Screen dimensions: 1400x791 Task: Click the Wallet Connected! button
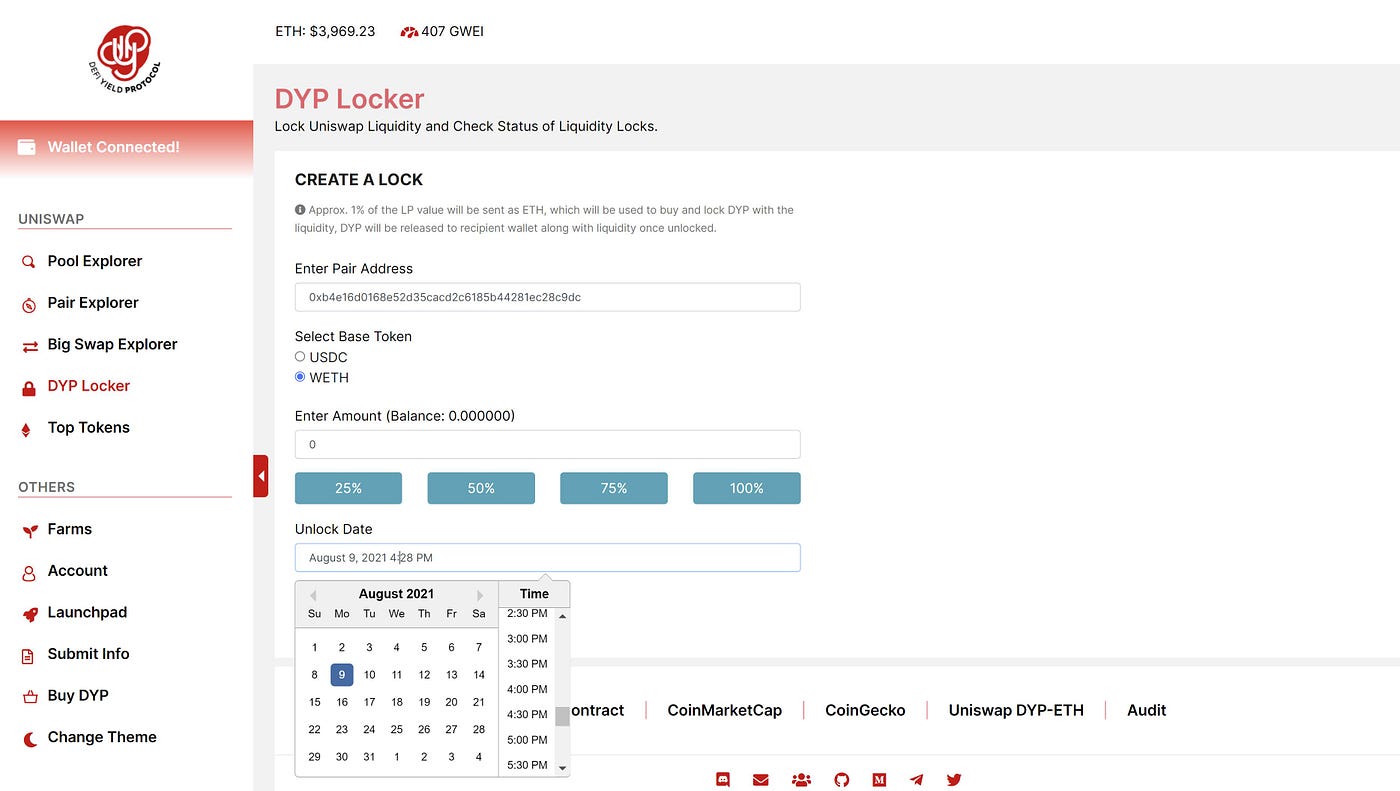pos(126,147)
